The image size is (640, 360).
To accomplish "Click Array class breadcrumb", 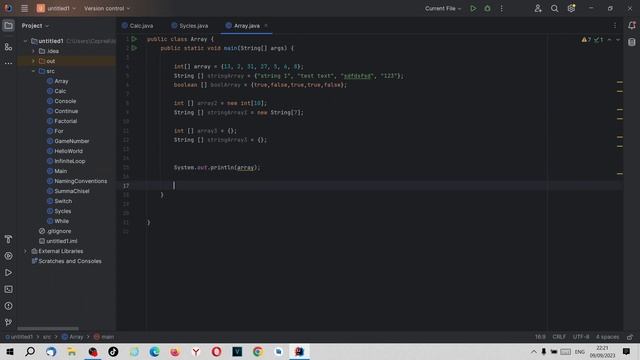I will pos(72,337).
